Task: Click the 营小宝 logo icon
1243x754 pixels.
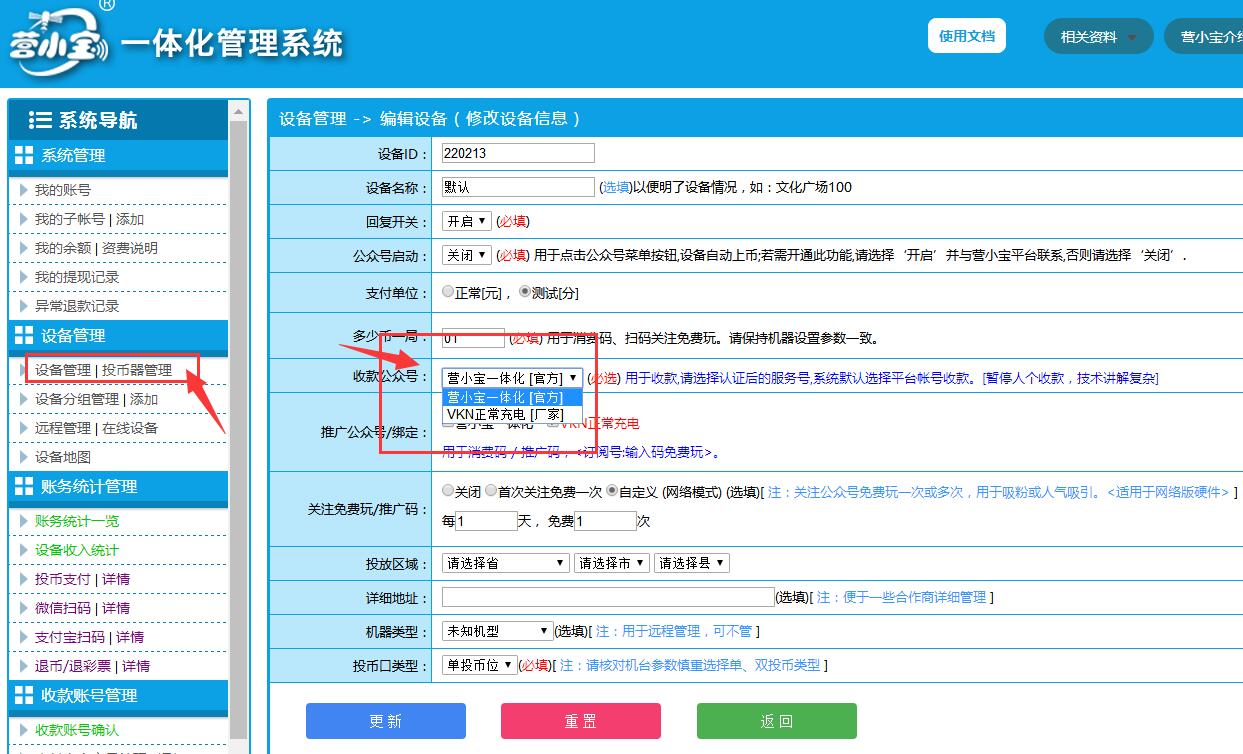Action: pyautogui.click(x=58, y=44)
